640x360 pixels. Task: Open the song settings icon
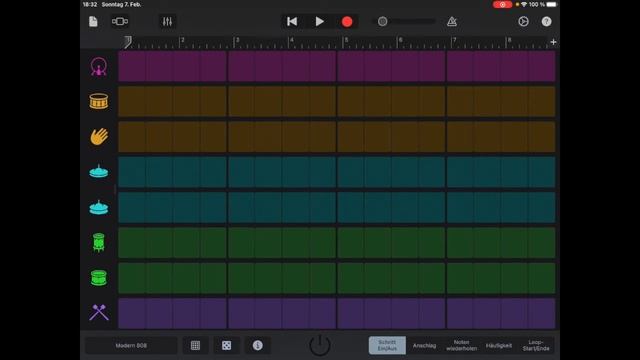pos(523,21)
